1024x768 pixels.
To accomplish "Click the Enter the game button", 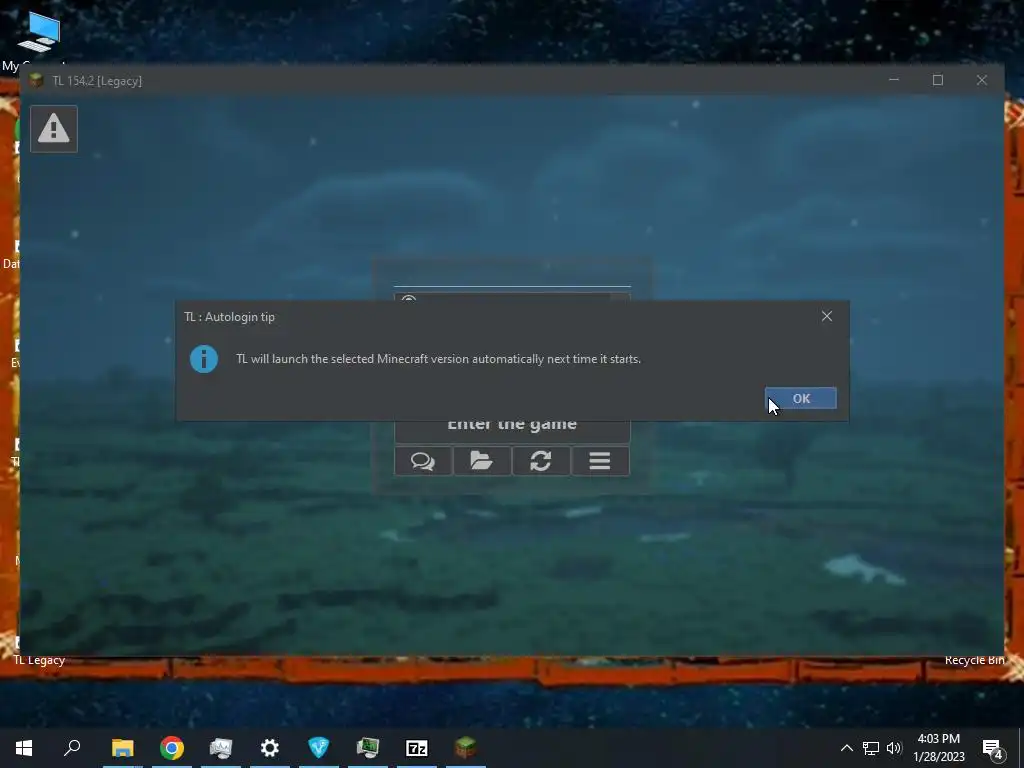I will point(512,431).
